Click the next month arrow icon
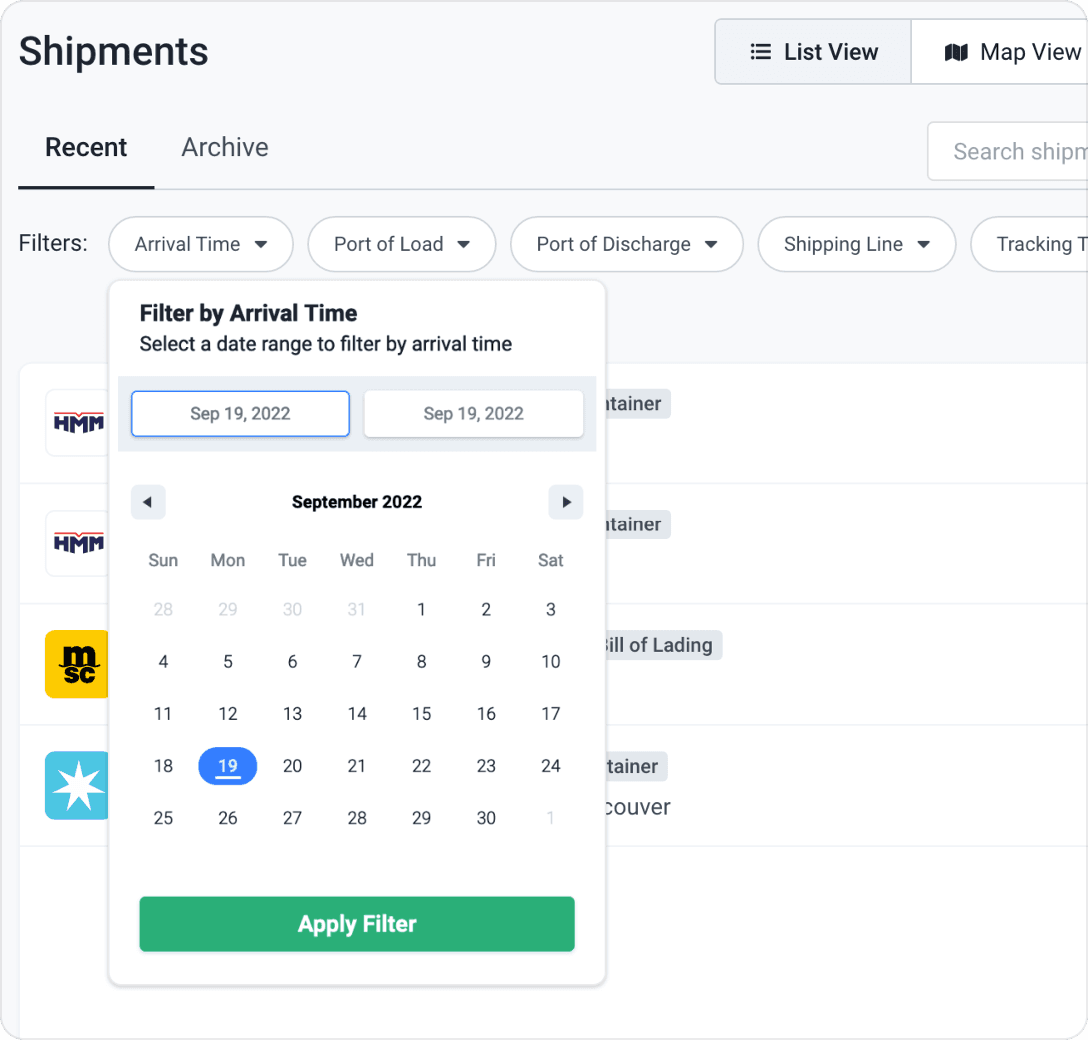1088x1040 pixels. [566, 502]
